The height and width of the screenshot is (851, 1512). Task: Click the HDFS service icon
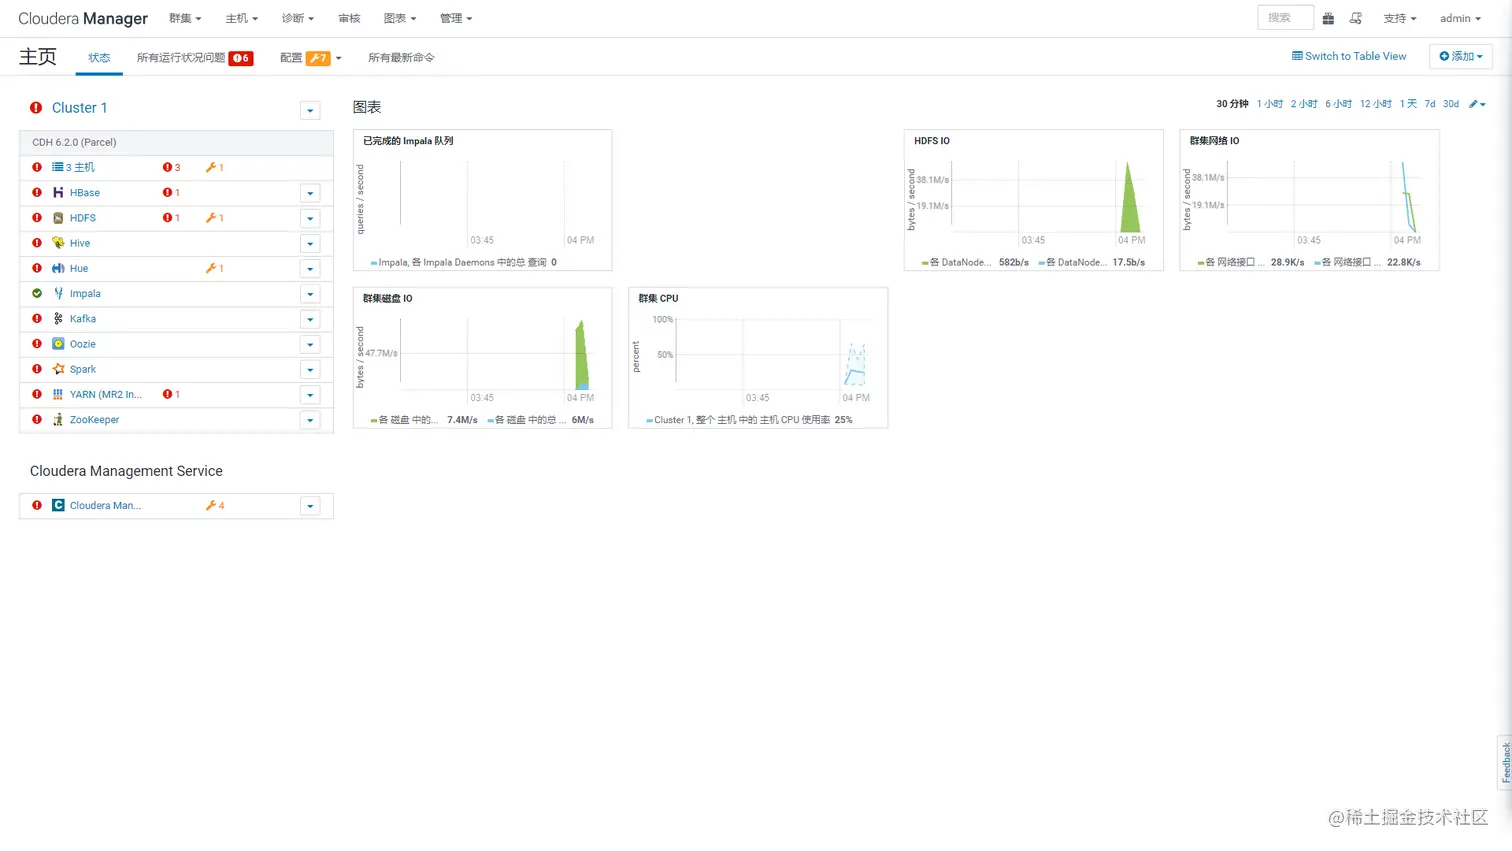click(58, 218)
